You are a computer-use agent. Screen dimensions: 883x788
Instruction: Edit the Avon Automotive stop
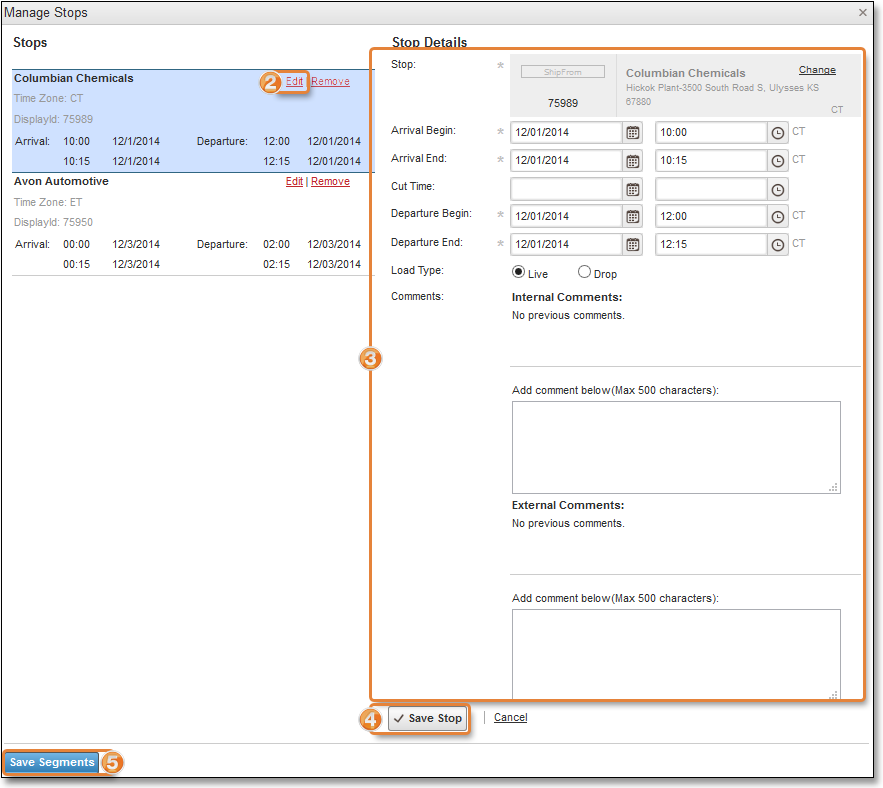[294, 181]
